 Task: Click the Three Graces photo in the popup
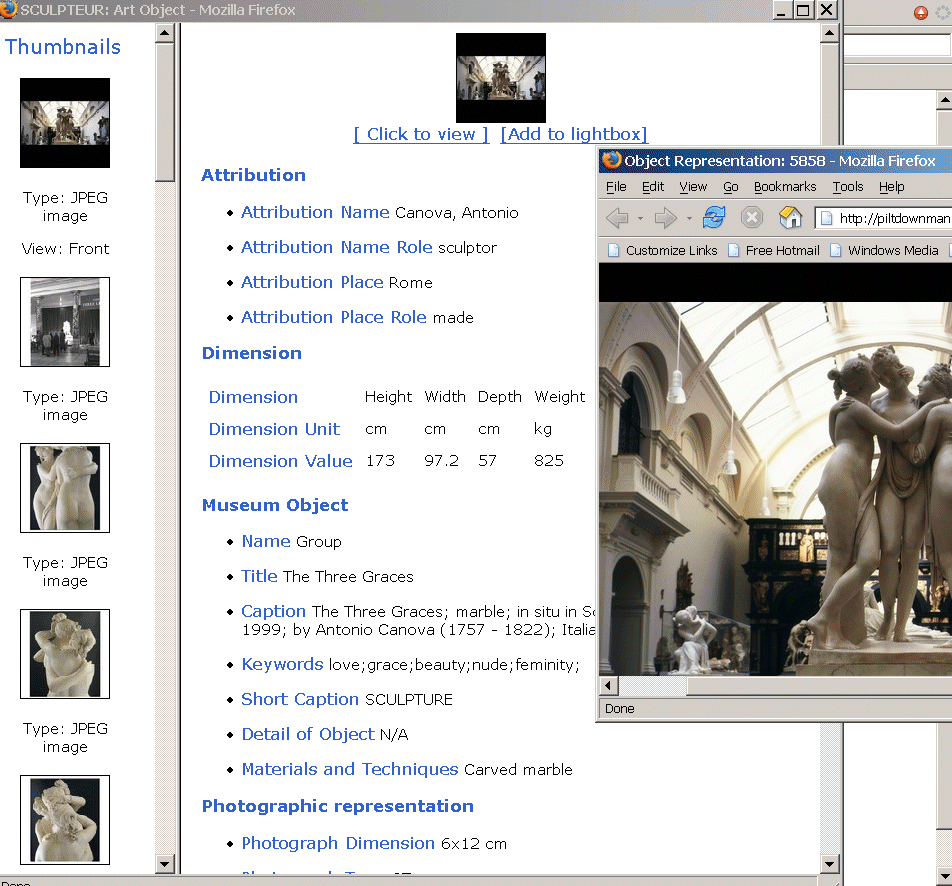click(775, 488)
